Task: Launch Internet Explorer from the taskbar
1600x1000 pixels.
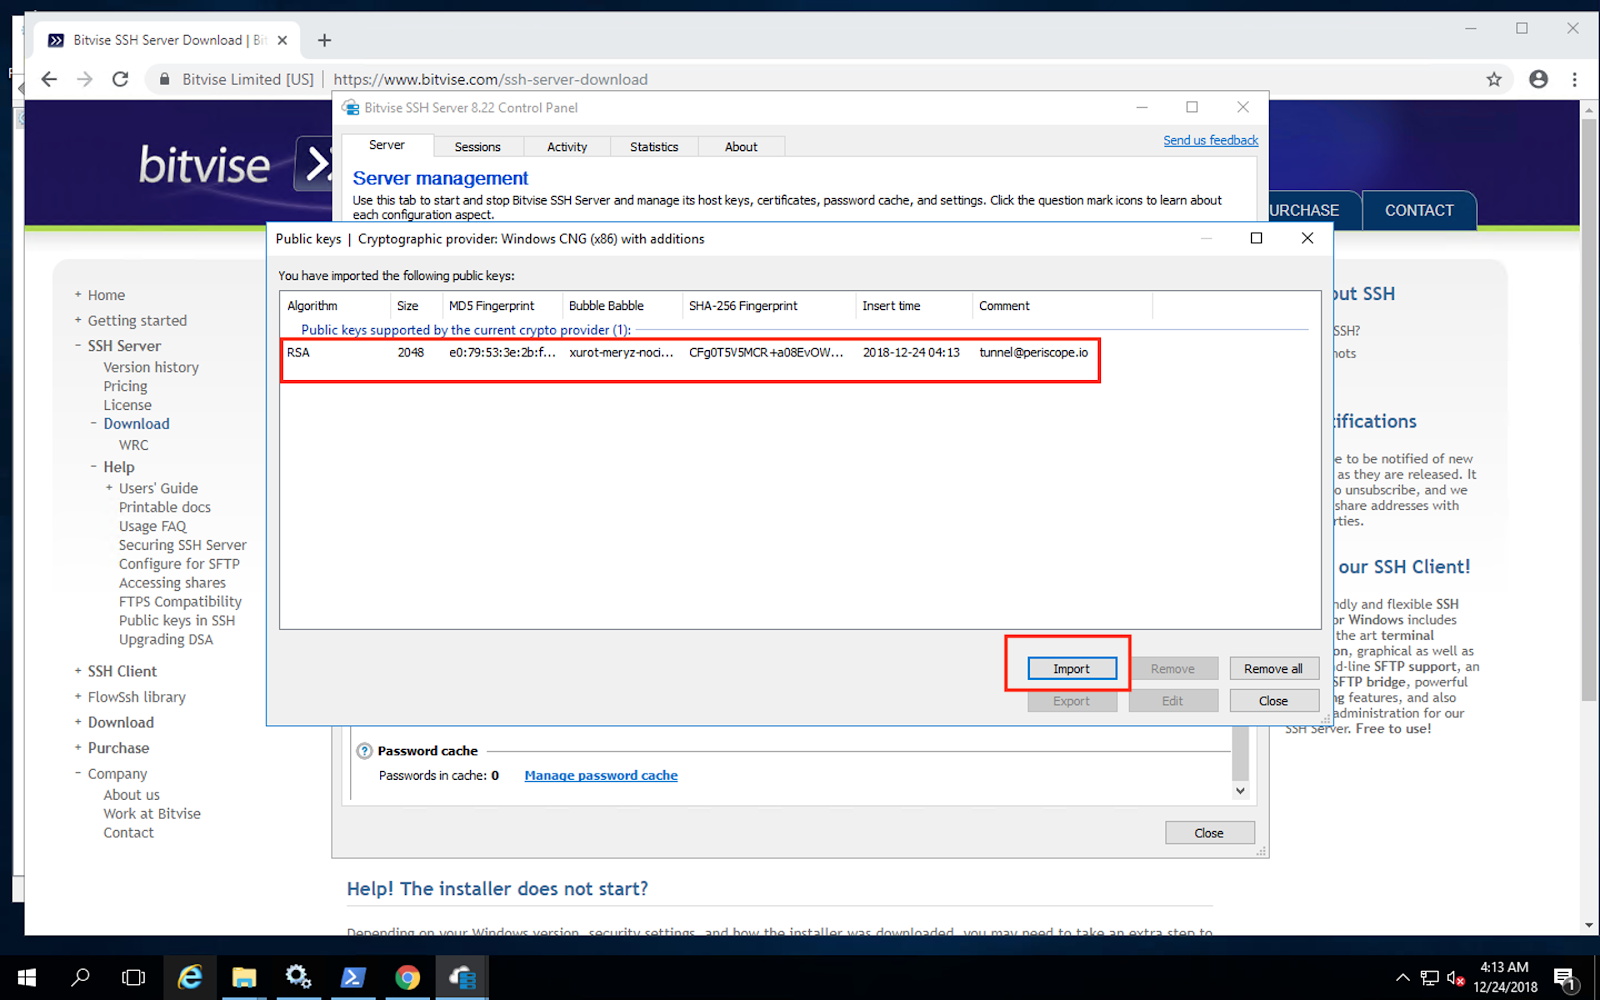Action: [189, 977]
